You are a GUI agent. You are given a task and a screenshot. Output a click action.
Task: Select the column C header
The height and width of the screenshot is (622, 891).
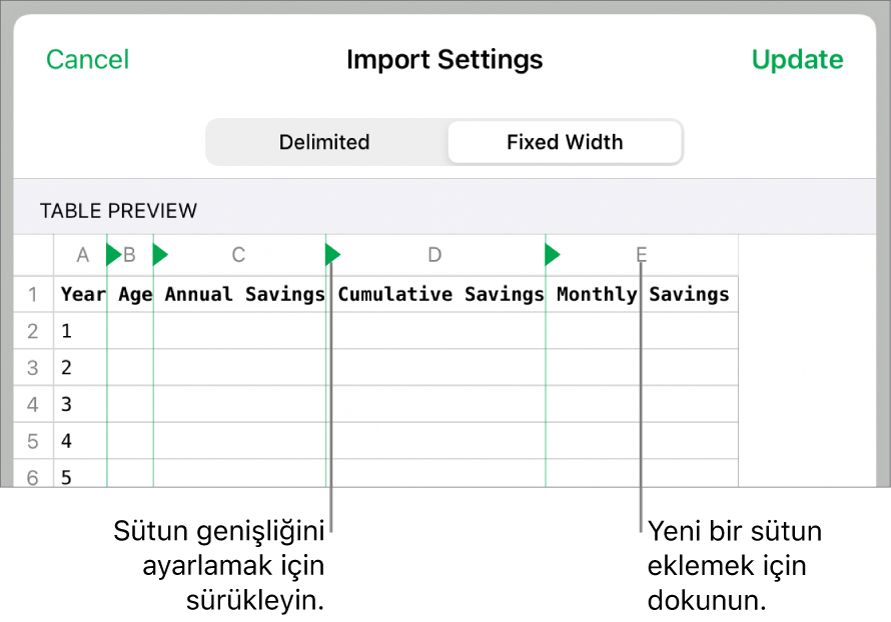238,255
